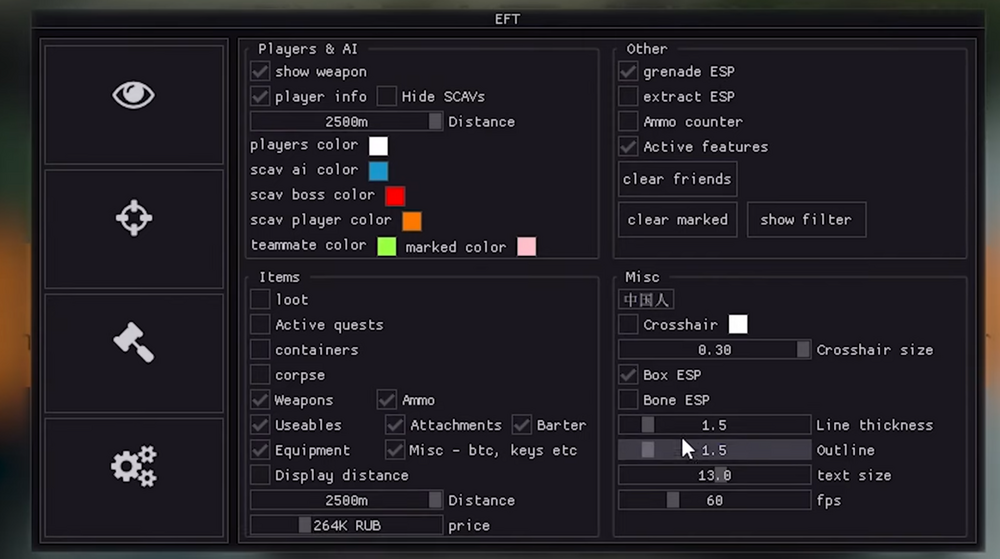Click the 中国人 language button
Screen dimensions: 1000x559
click(x=646, y=300)
